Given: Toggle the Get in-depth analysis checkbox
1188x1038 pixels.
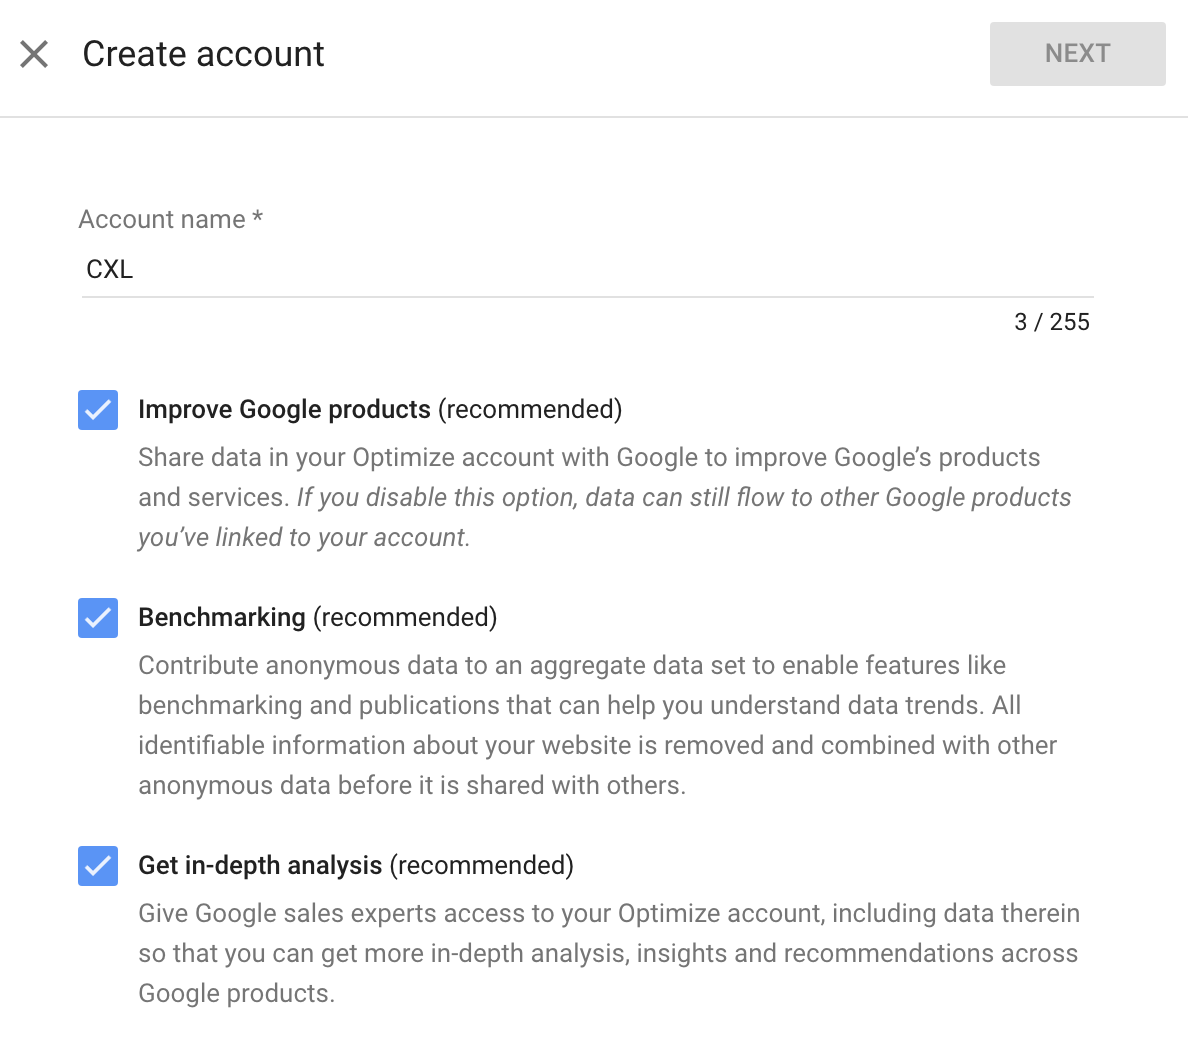Looking at the screenshot, I should point(98,866).
